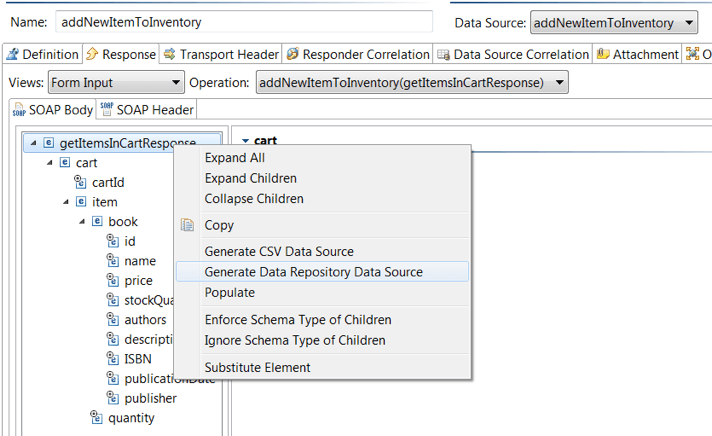
Task: Click the SOAP Header tab icon
Action: click(107, 109)
